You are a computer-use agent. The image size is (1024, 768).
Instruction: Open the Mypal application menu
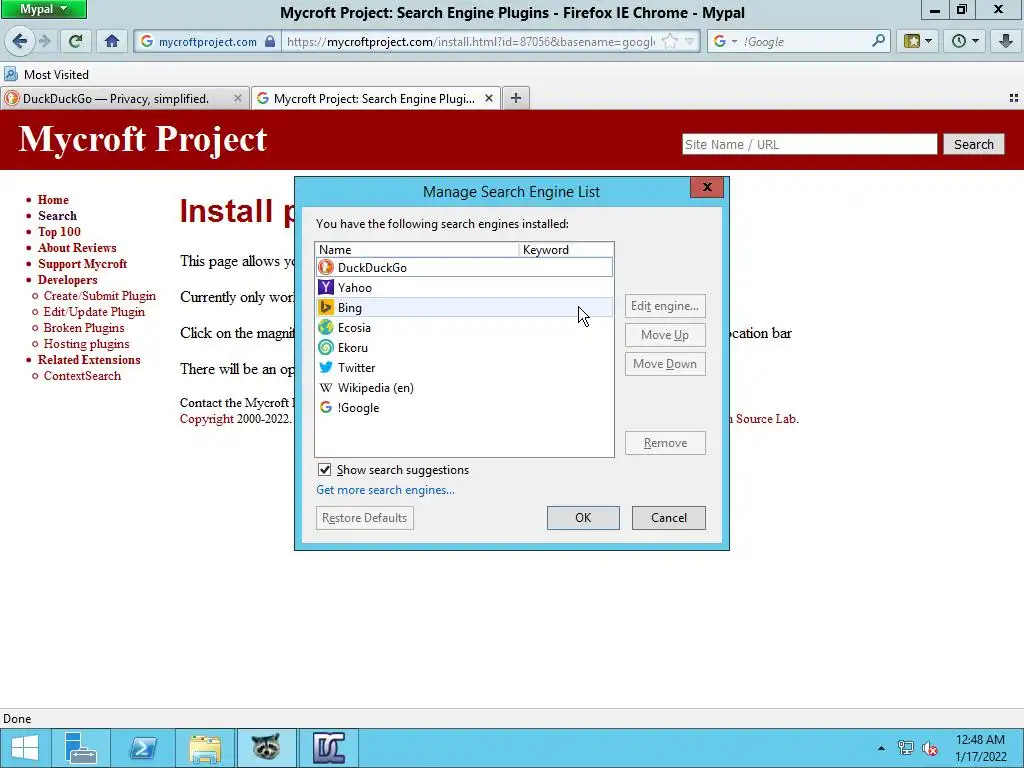[x=43, y=9]
